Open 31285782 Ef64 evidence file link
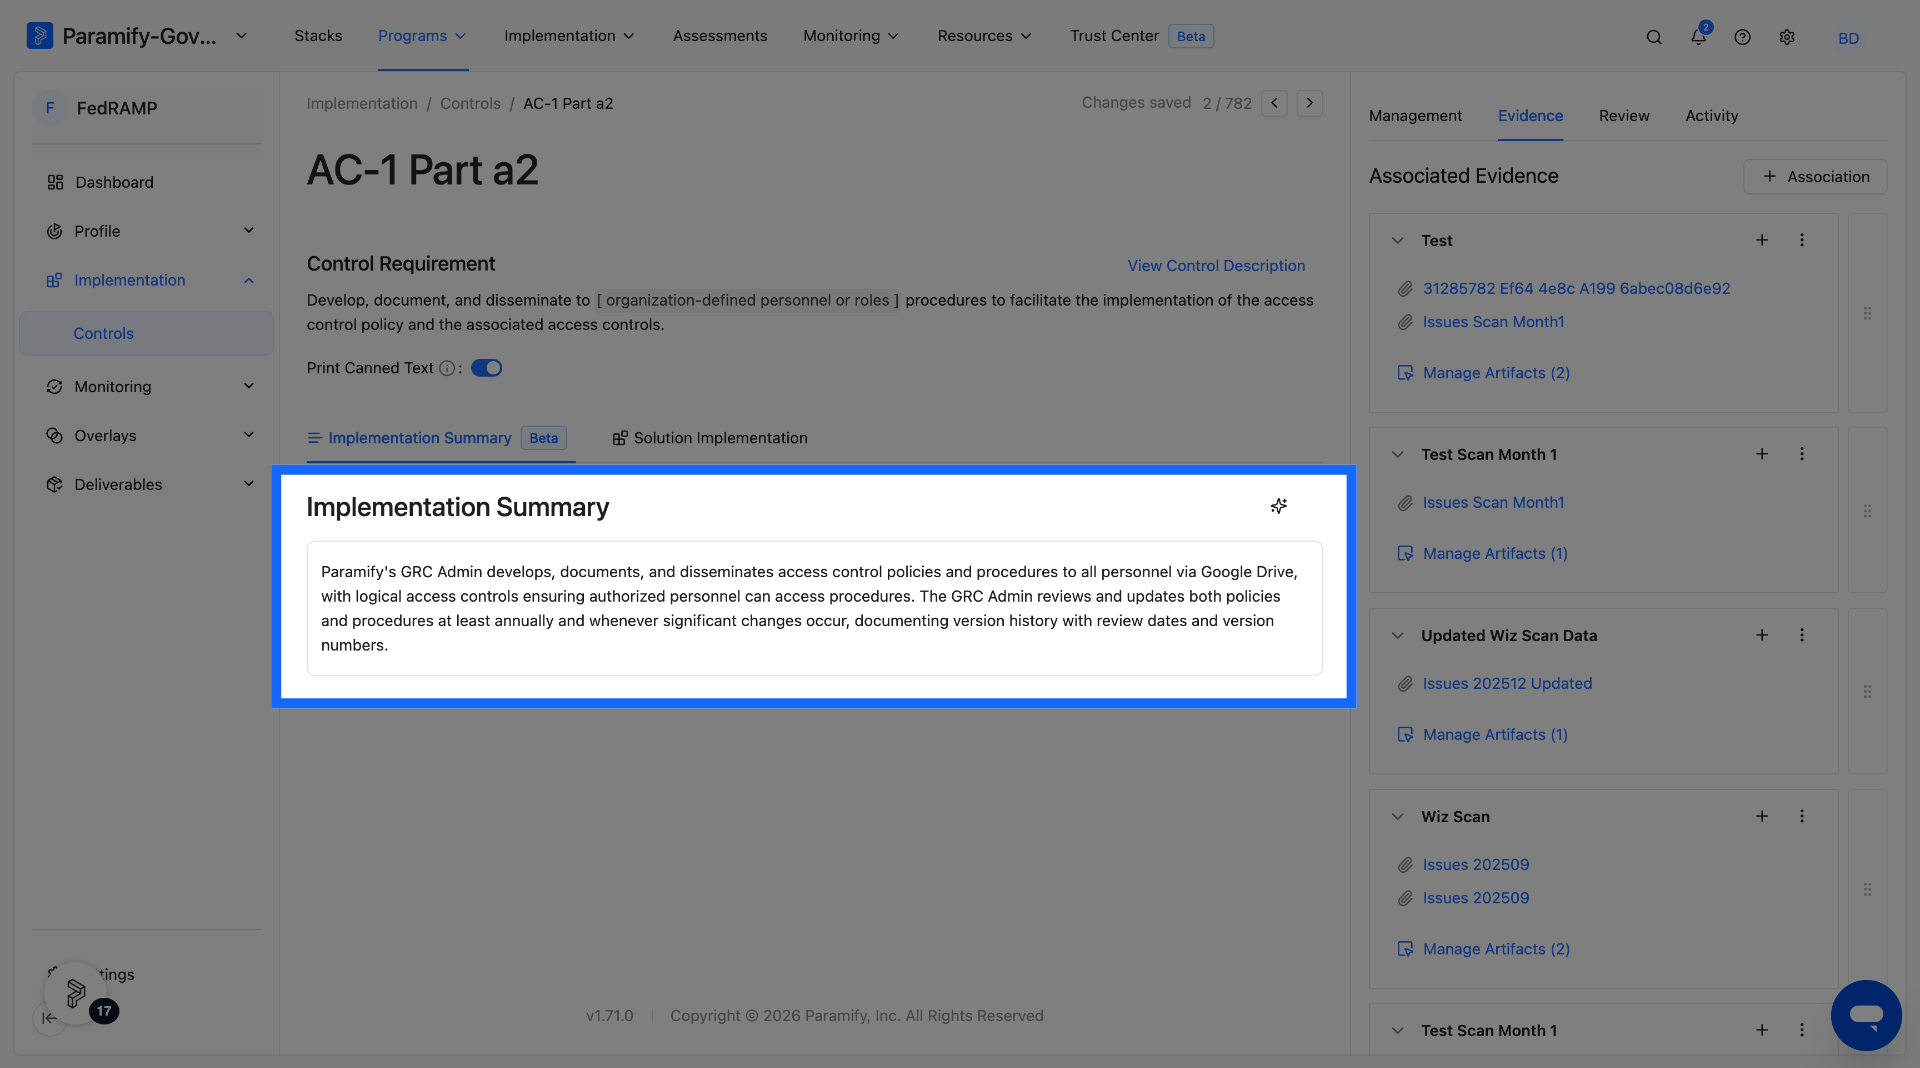The height and width of the screenshot is (1068, 1920). coord(1576,289)
